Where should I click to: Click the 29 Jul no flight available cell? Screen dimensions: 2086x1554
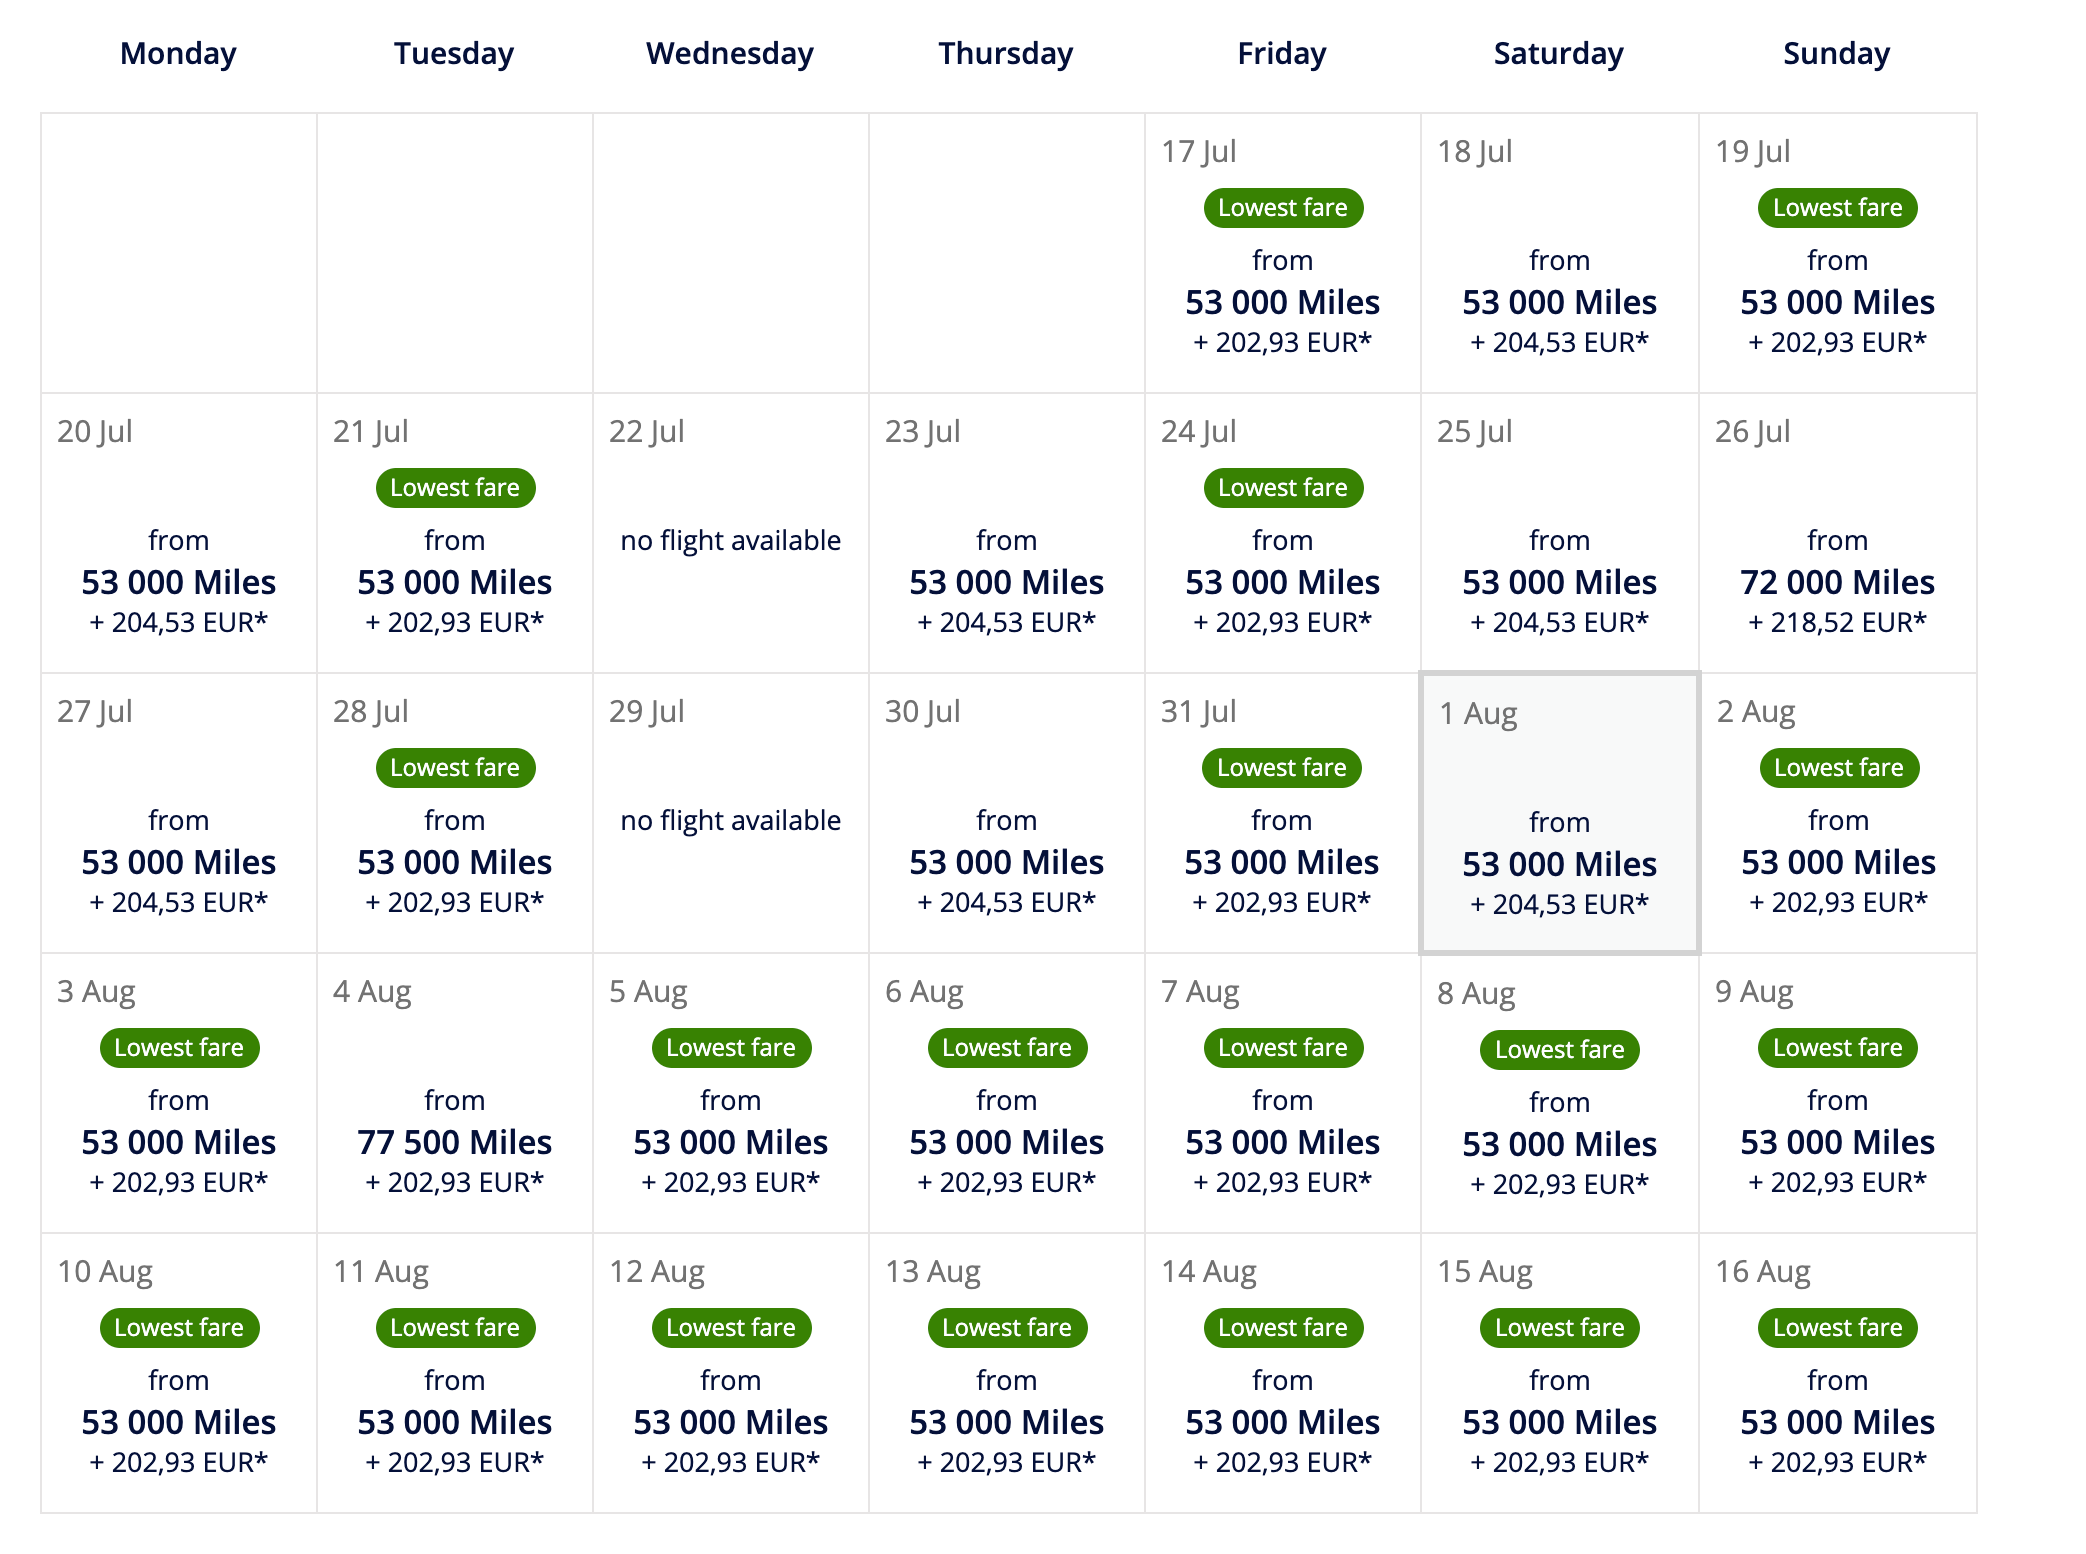pos(730,814)
